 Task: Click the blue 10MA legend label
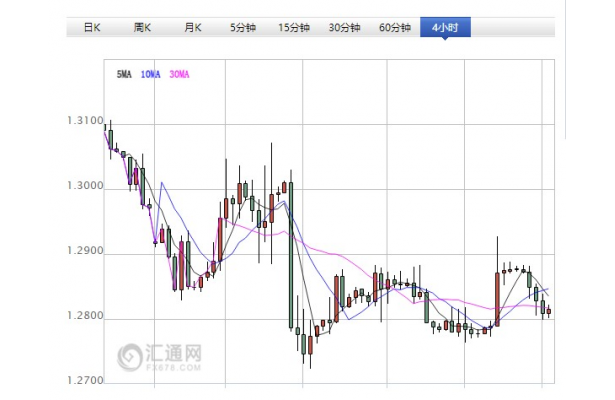(151, 74)
